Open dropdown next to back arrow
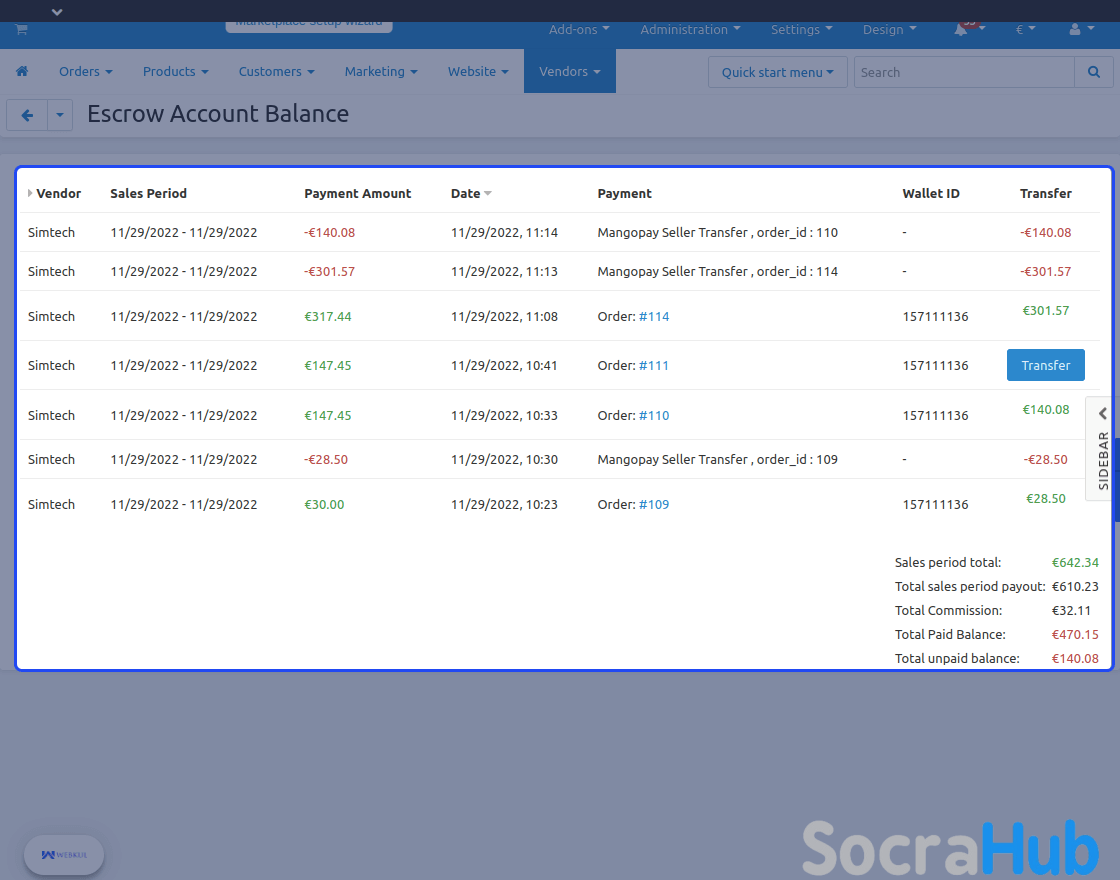 [x=60, y=116]
